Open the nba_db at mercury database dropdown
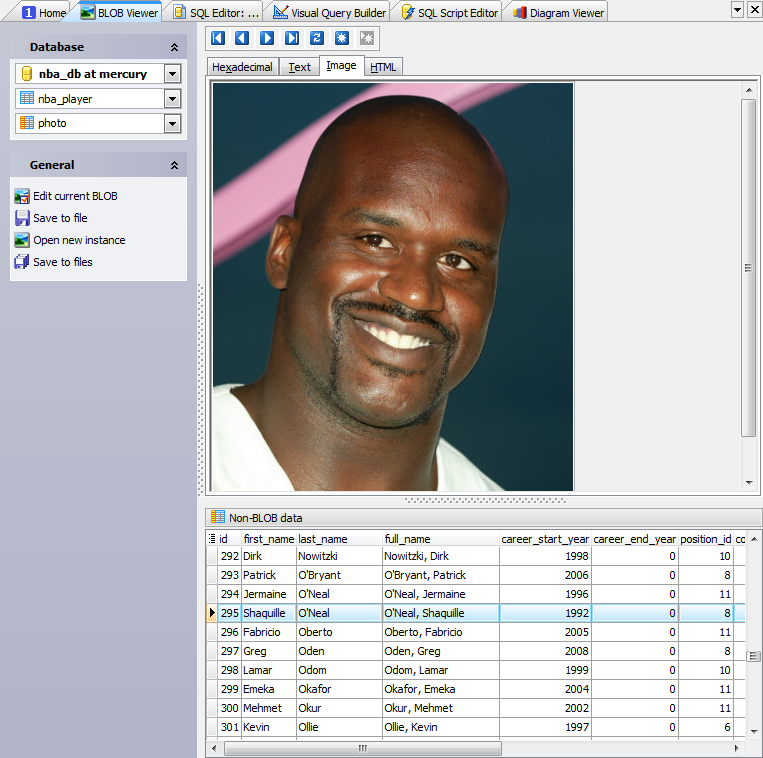 [172, 74]
